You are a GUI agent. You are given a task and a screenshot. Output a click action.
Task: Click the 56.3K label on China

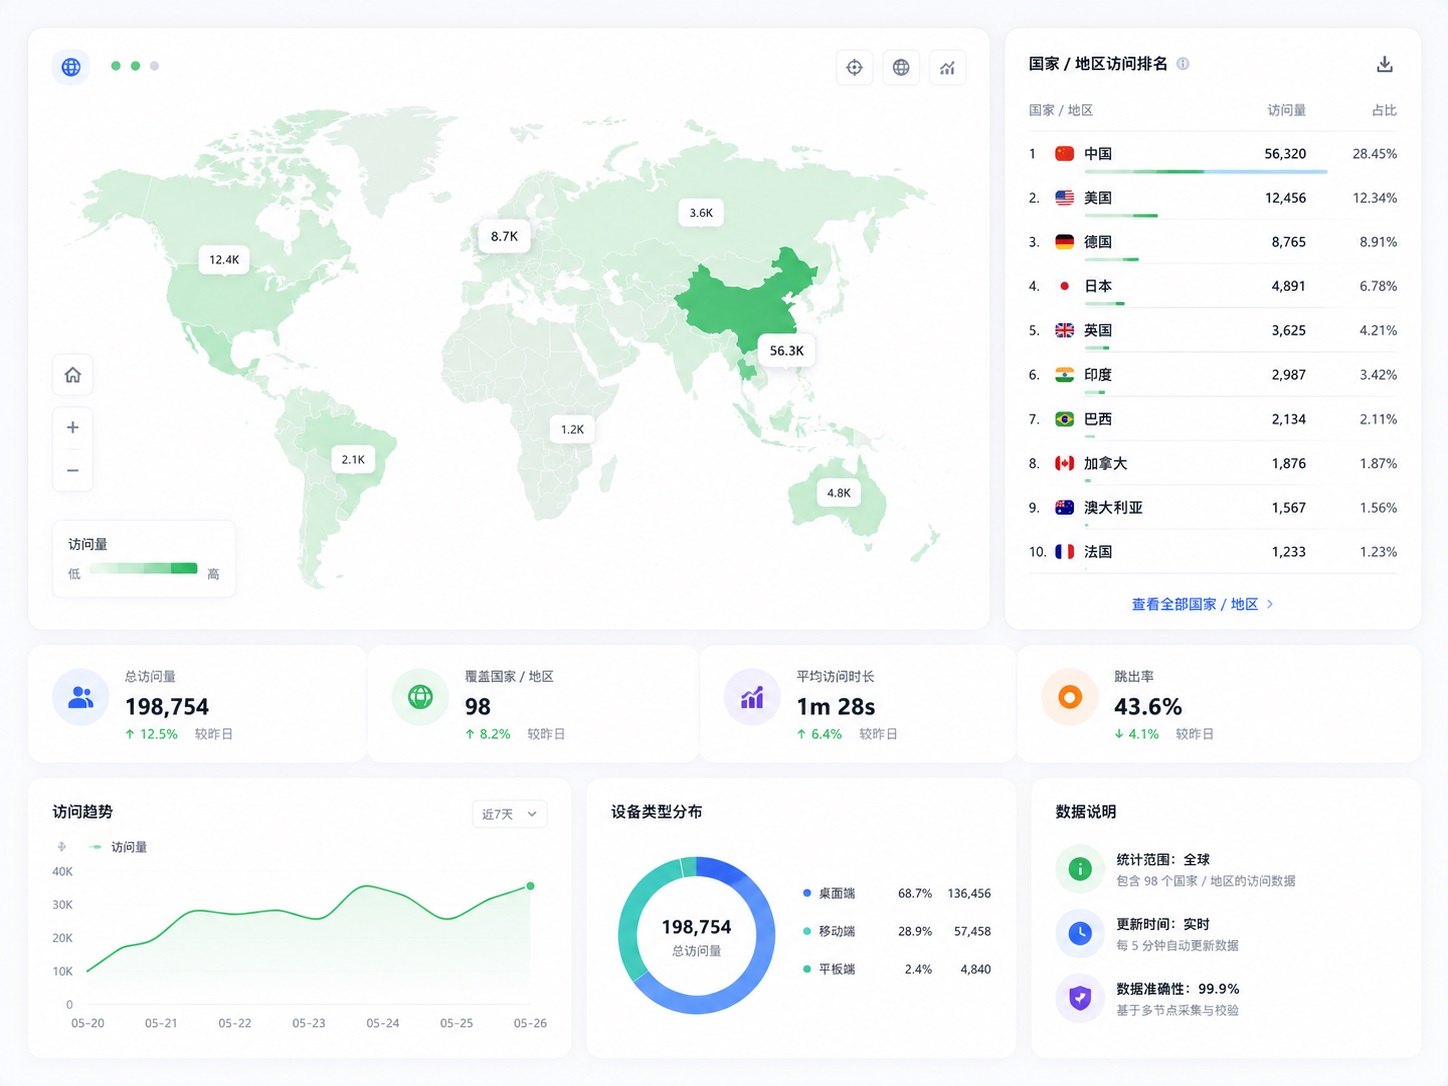(x=787, y=350)
